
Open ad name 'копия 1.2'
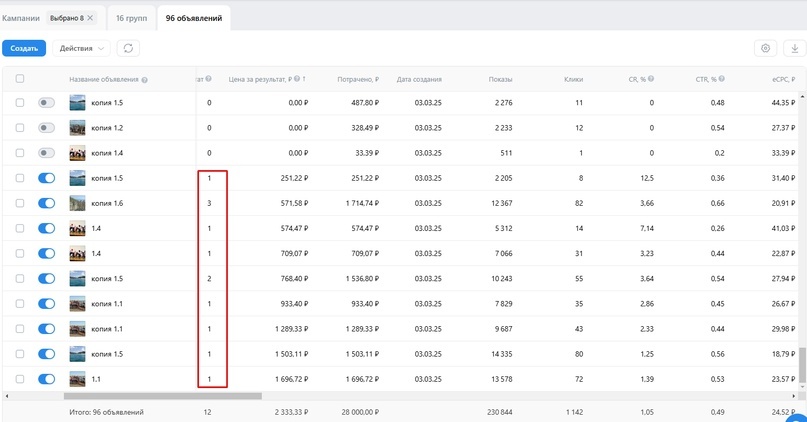107,128
